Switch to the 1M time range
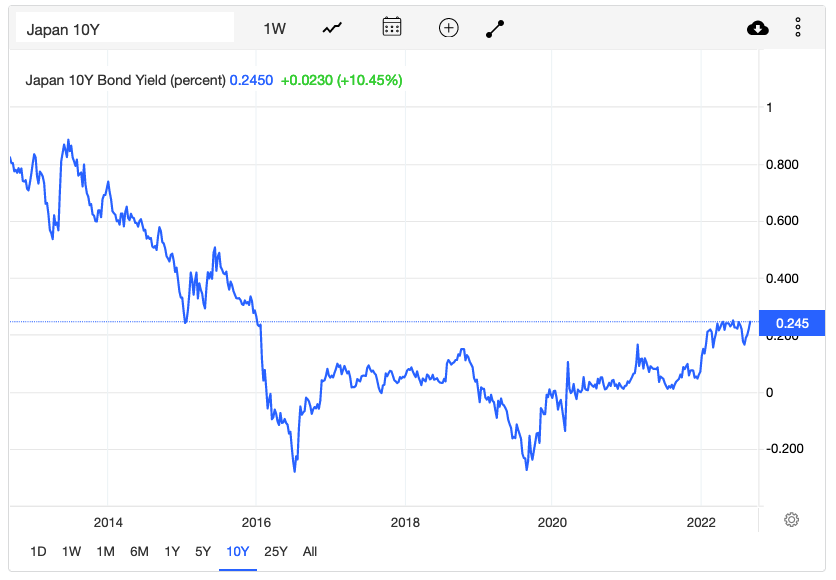836x580 pixels. 105,551
